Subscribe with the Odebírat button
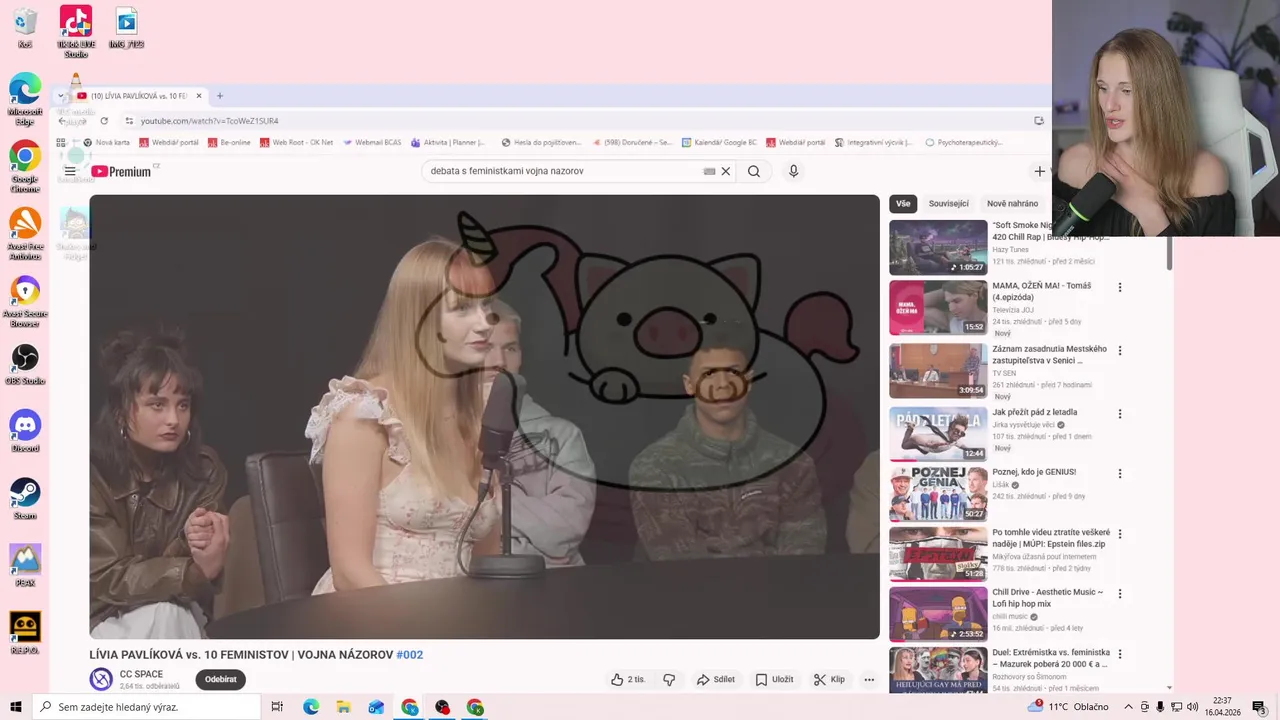This screenshot has height=720, width=1280. pos(221,679)
